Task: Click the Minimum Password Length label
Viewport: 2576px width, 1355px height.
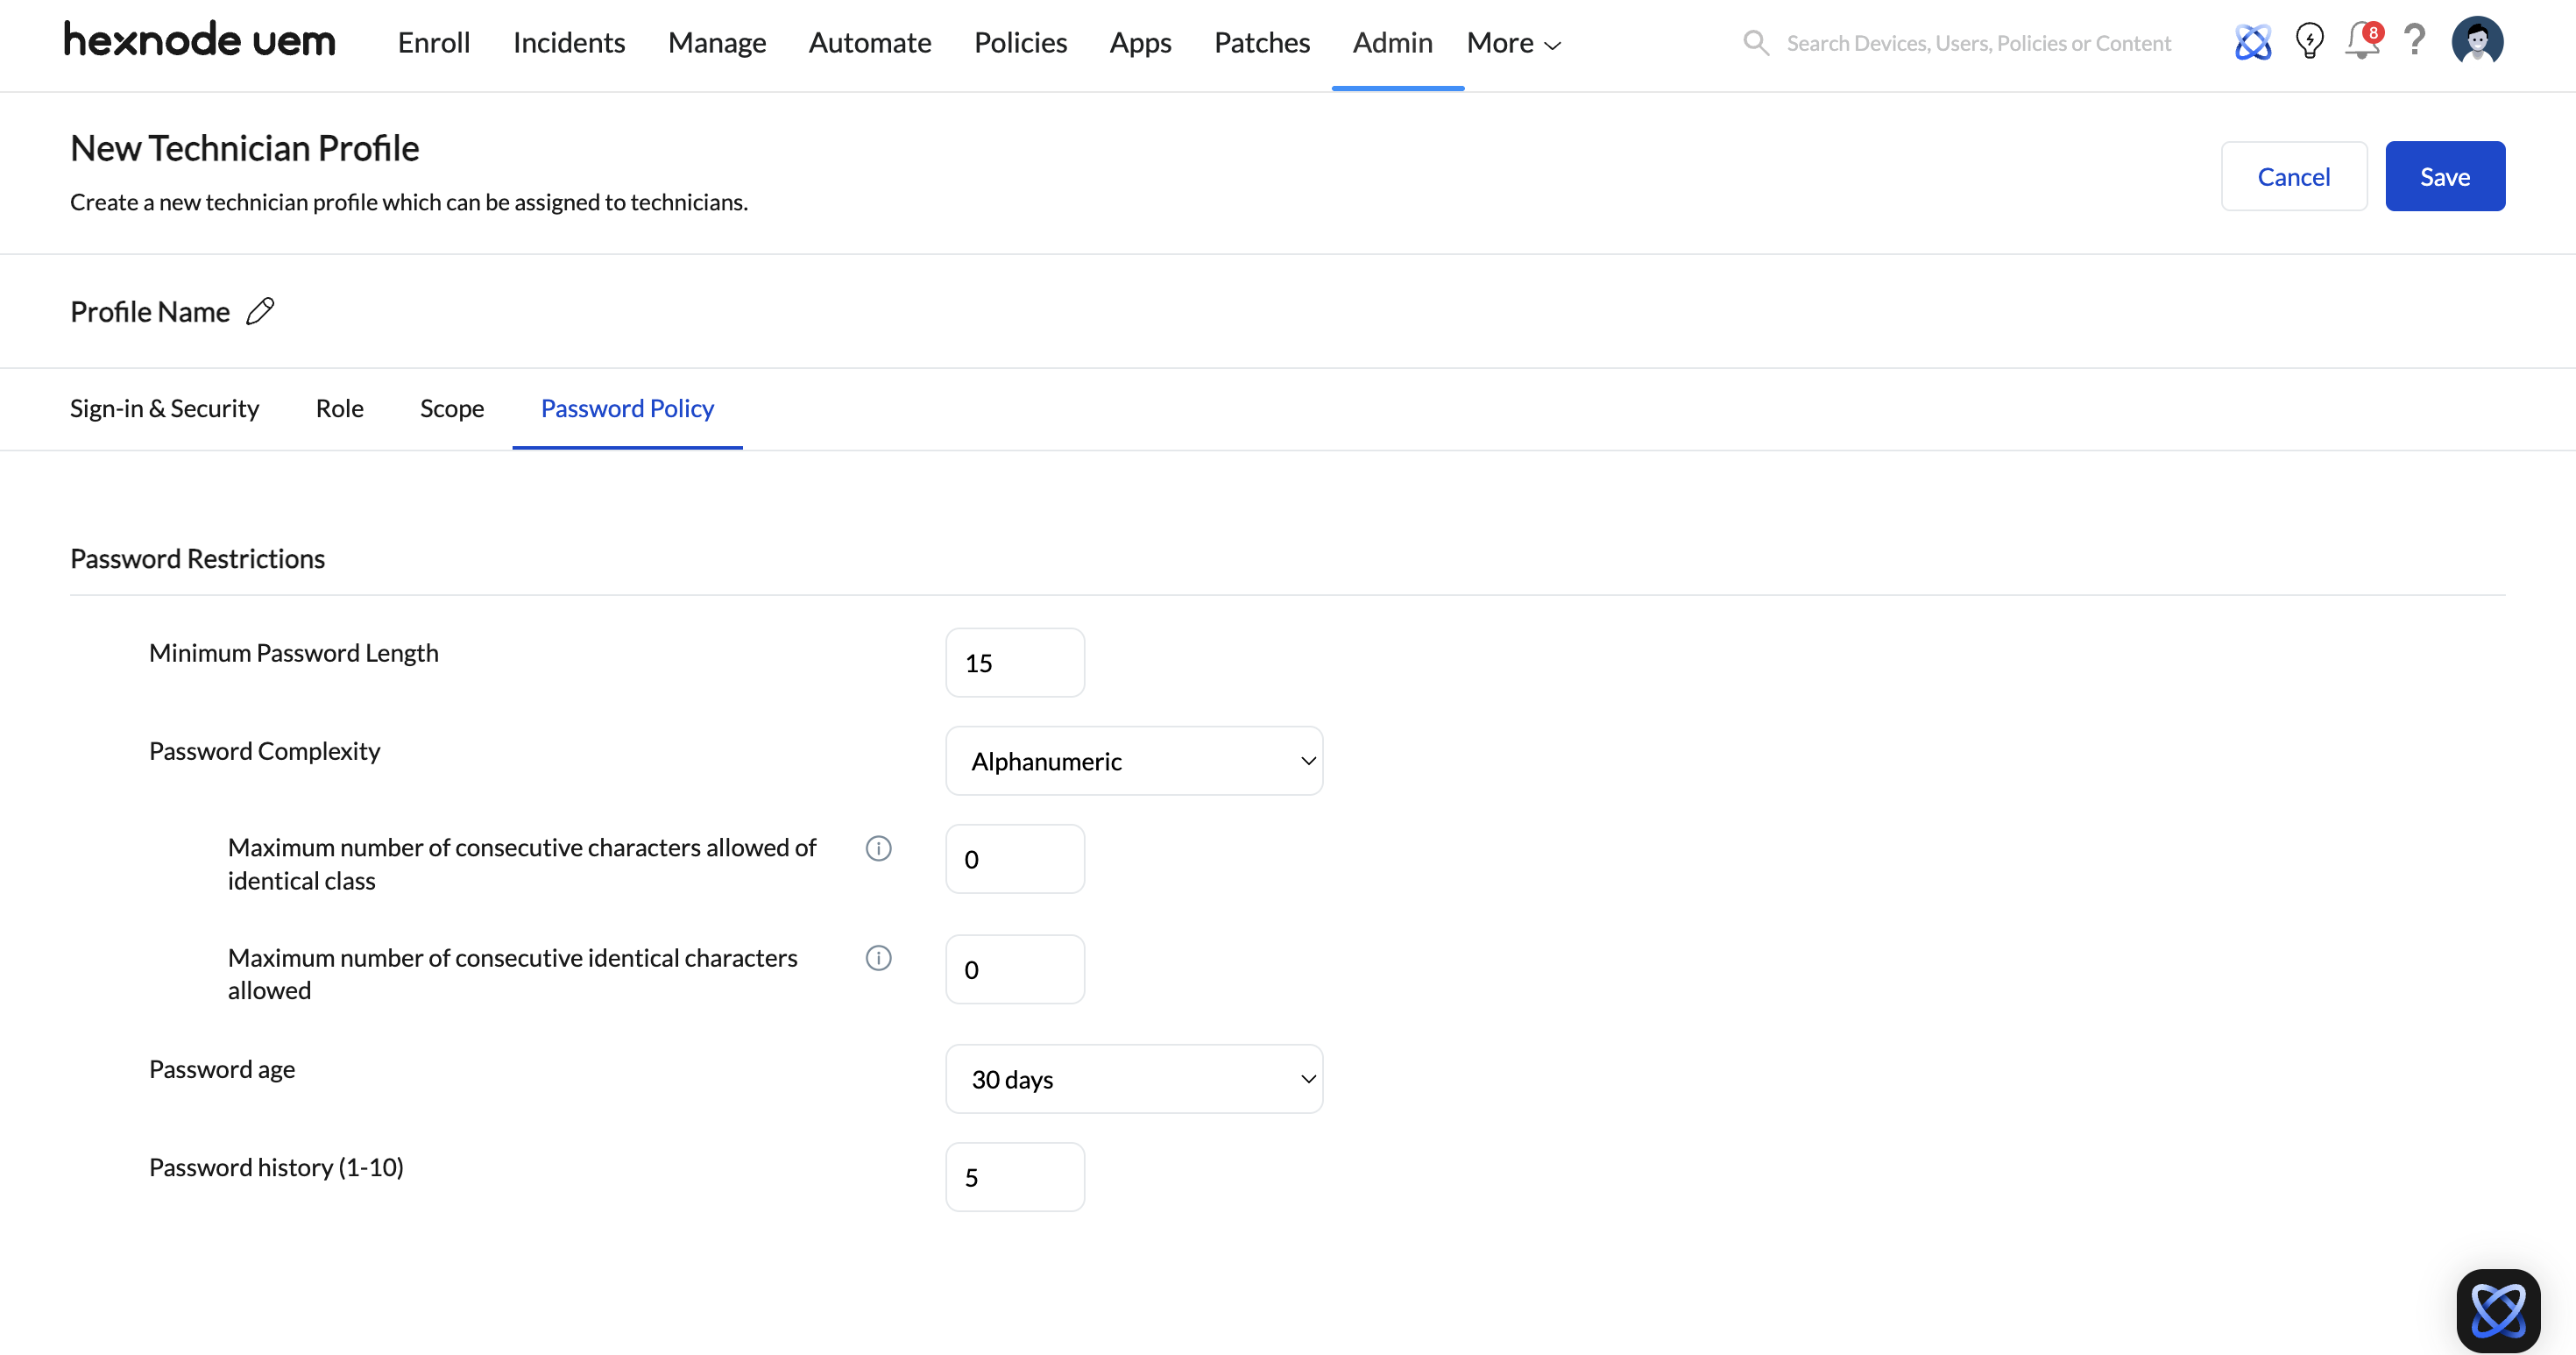Action: 294,653
